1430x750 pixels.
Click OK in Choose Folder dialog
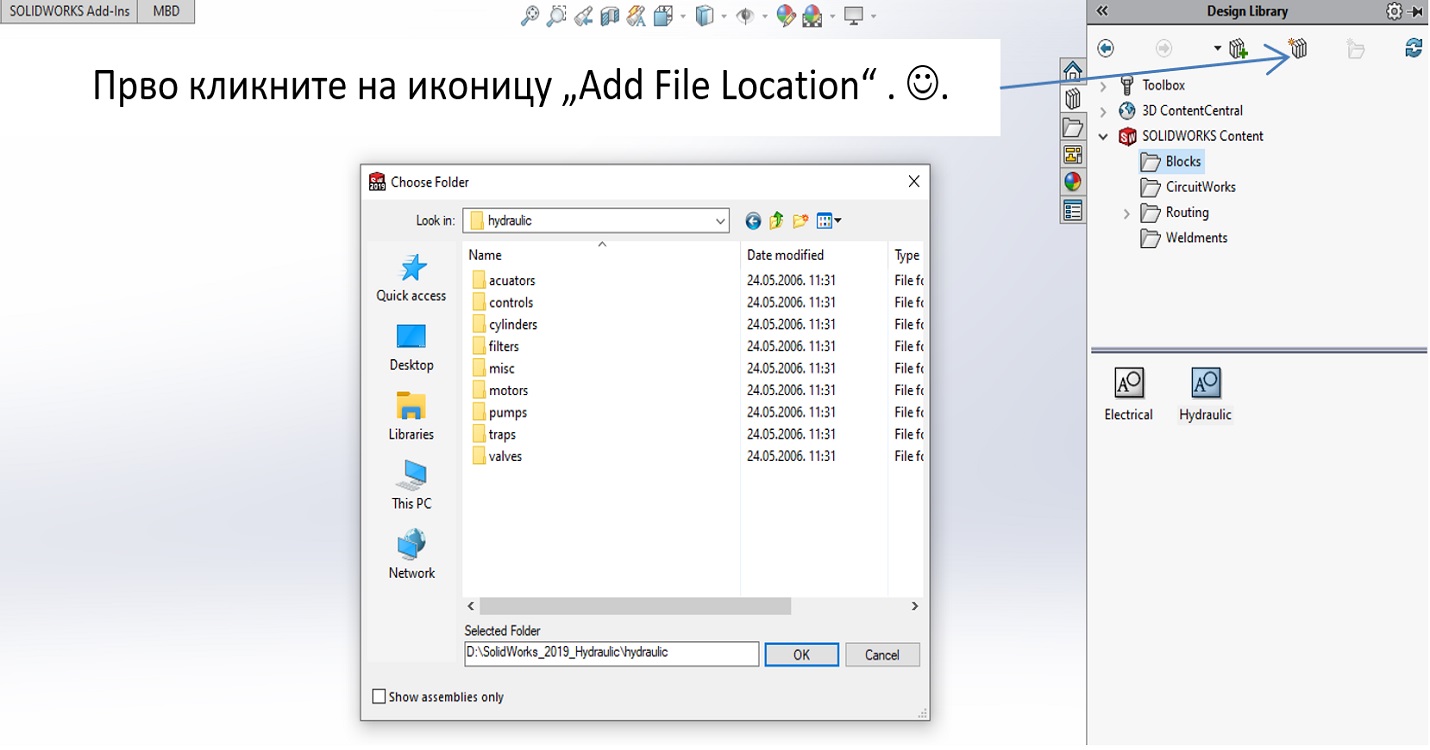(x=801, y=655)
